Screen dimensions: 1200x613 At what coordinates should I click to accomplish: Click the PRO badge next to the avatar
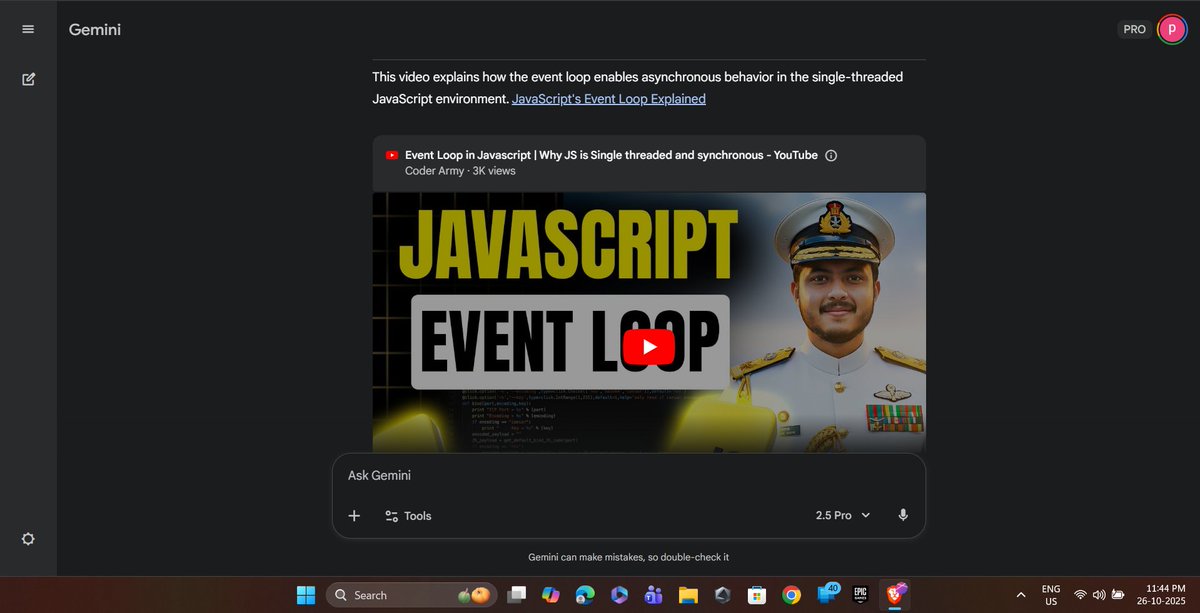pyautogui.click(x=1134, y=29)
